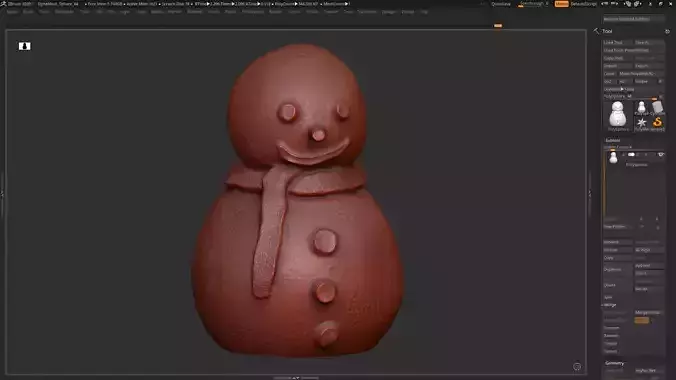
Task: Open the Render menu
Action: click(x=275, y=12)
